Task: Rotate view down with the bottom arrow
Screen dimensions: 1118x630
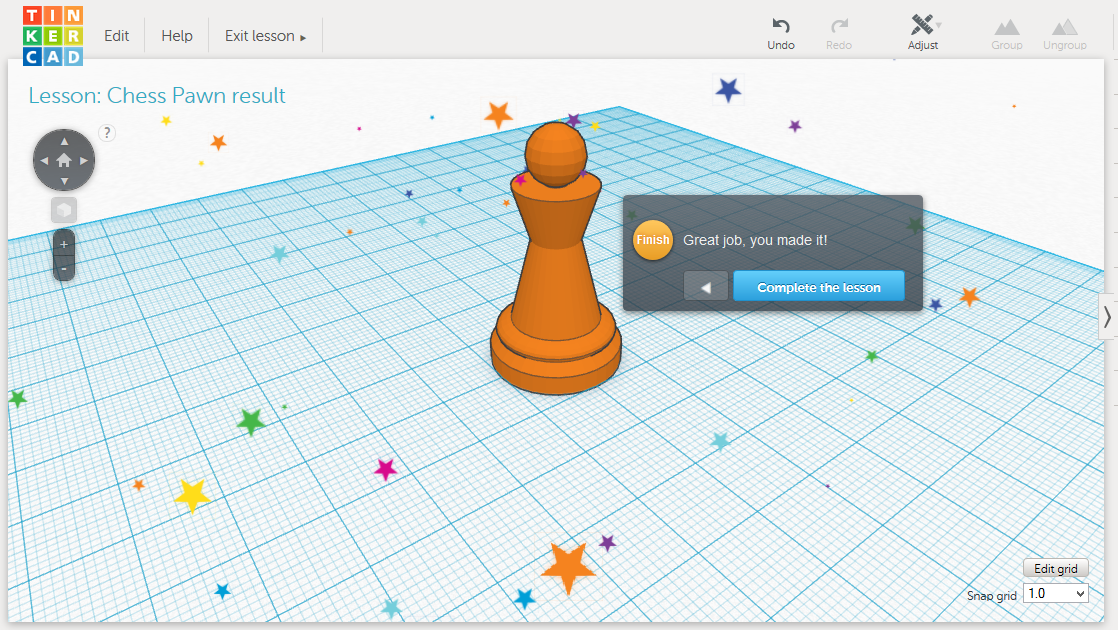Action: click(x=64, y=181)
